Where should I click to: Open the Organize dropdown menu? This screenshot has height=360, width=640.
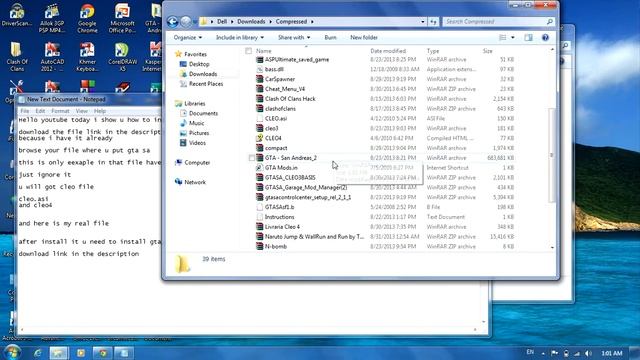tap(188, 38)
